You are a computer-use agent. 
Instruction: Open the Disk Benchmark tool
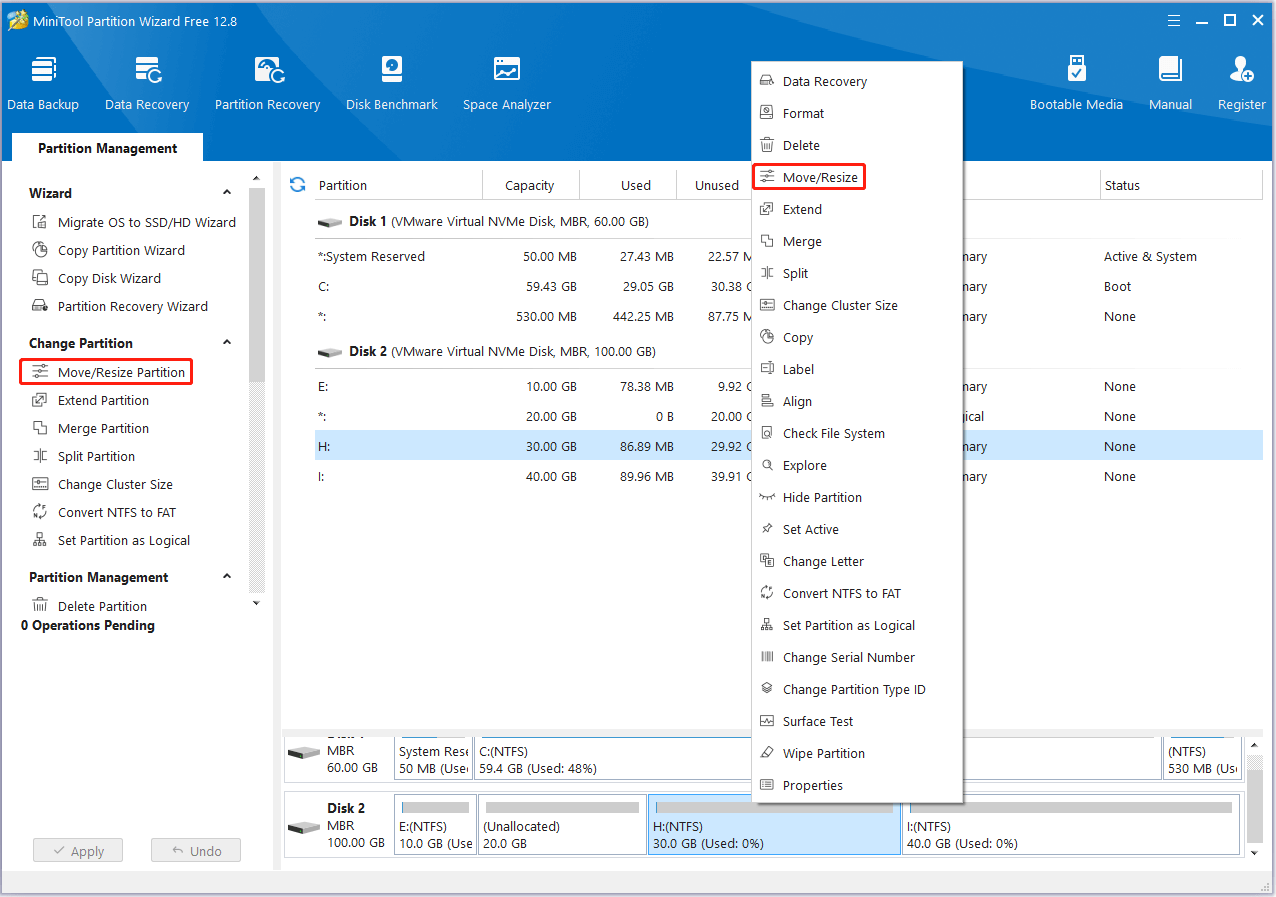coord(392,83)
